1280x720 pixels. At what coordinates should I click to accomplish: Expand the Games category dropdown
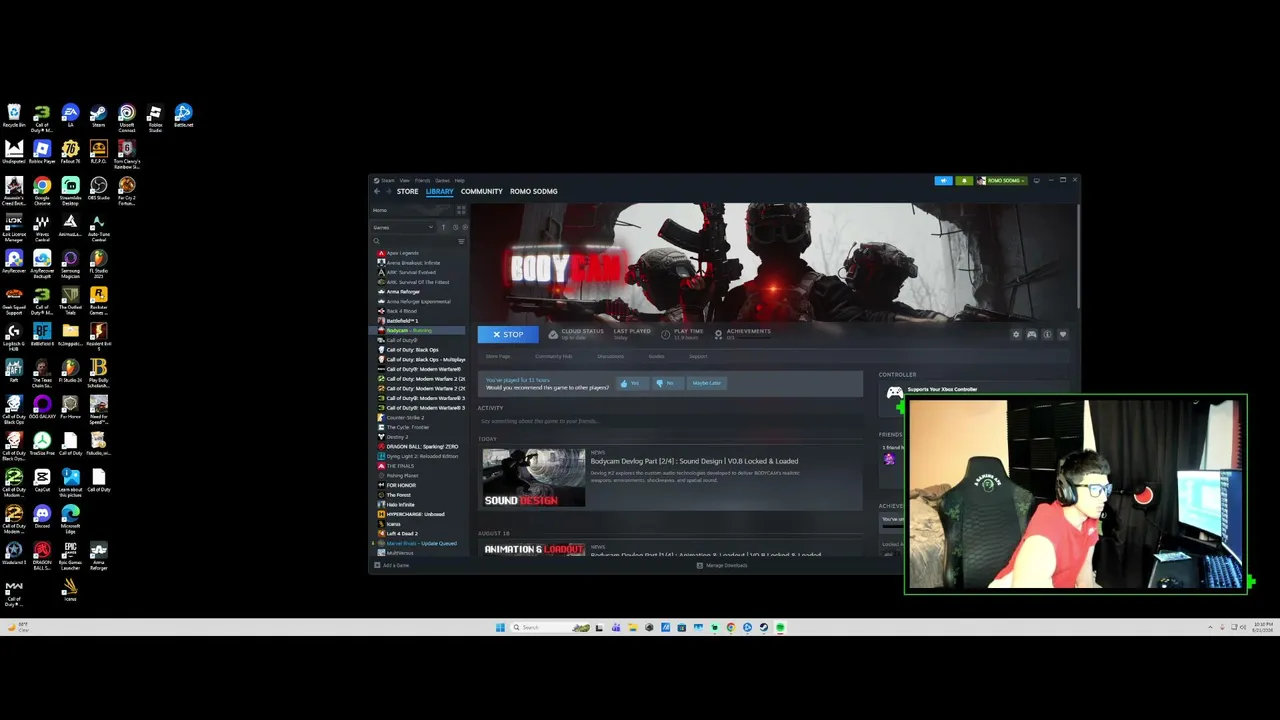point(403,227)
